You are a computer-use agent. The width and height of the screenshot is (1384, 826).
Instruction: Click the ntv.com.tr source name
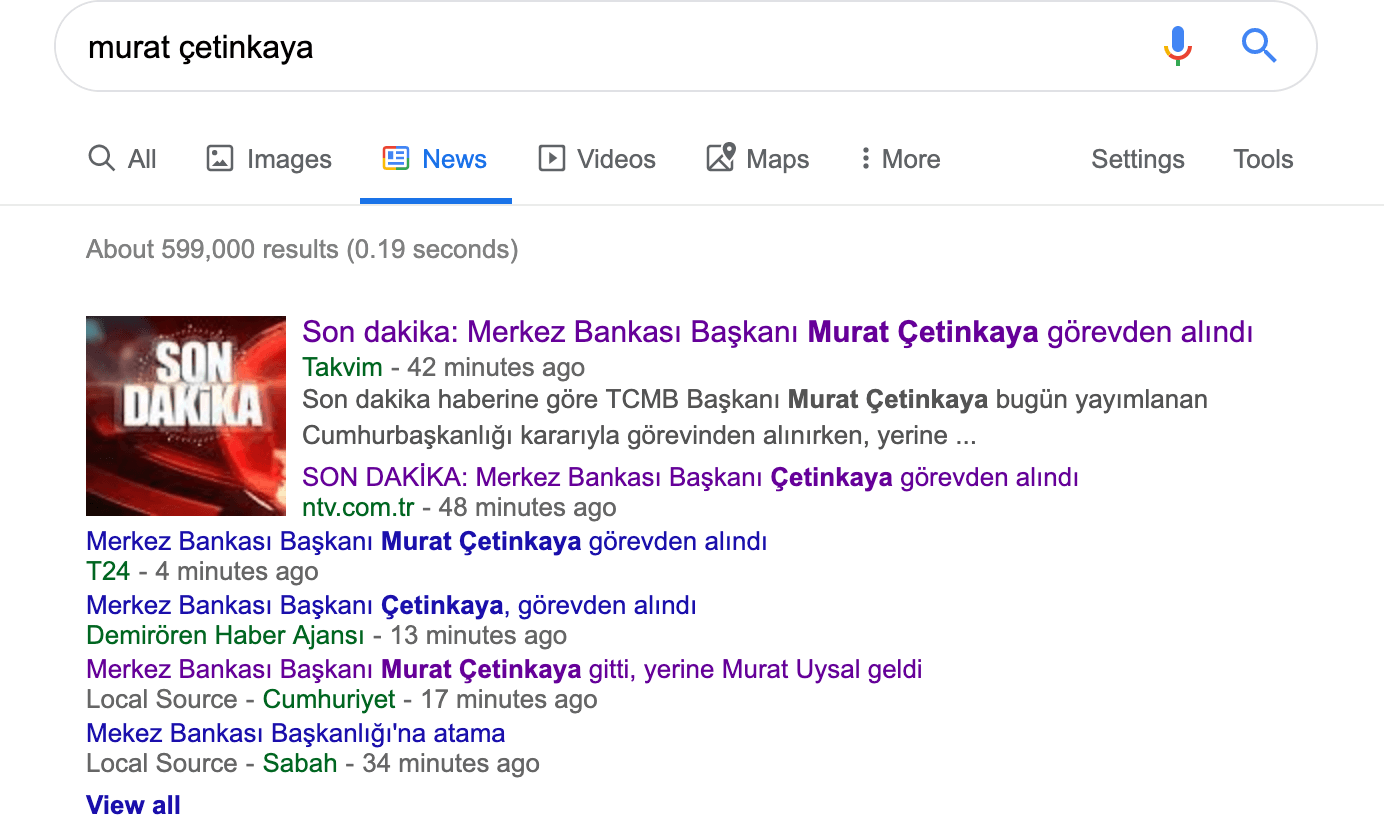click(x=358, y=508)
